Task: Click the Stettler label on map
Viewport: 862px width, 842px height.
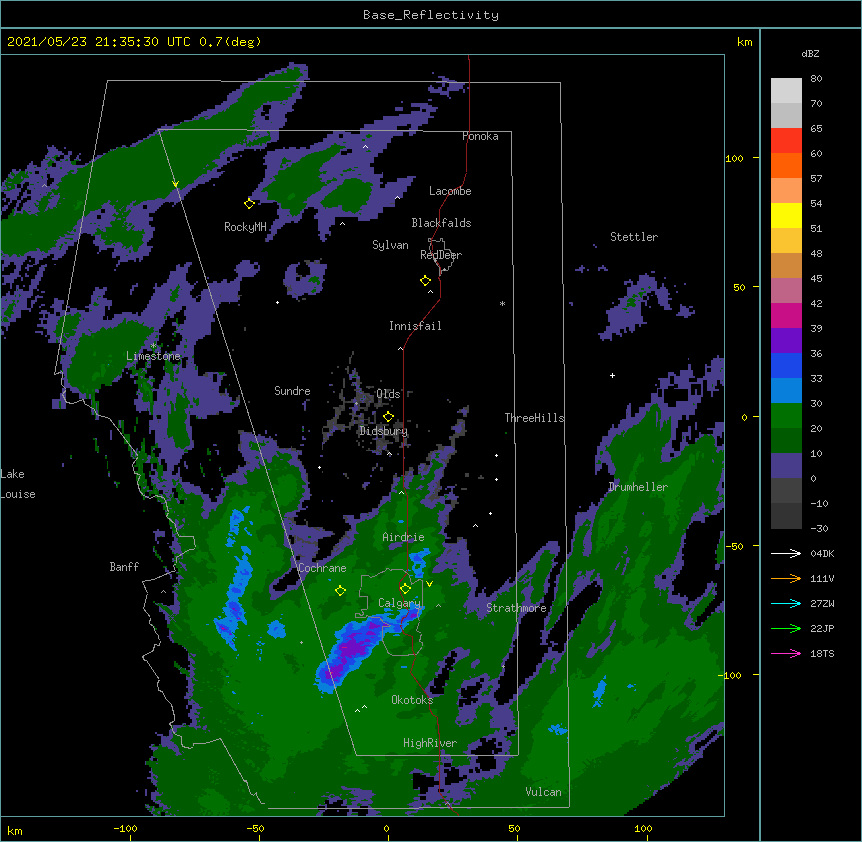Action: pyautogui.click(x=634, y=237)
